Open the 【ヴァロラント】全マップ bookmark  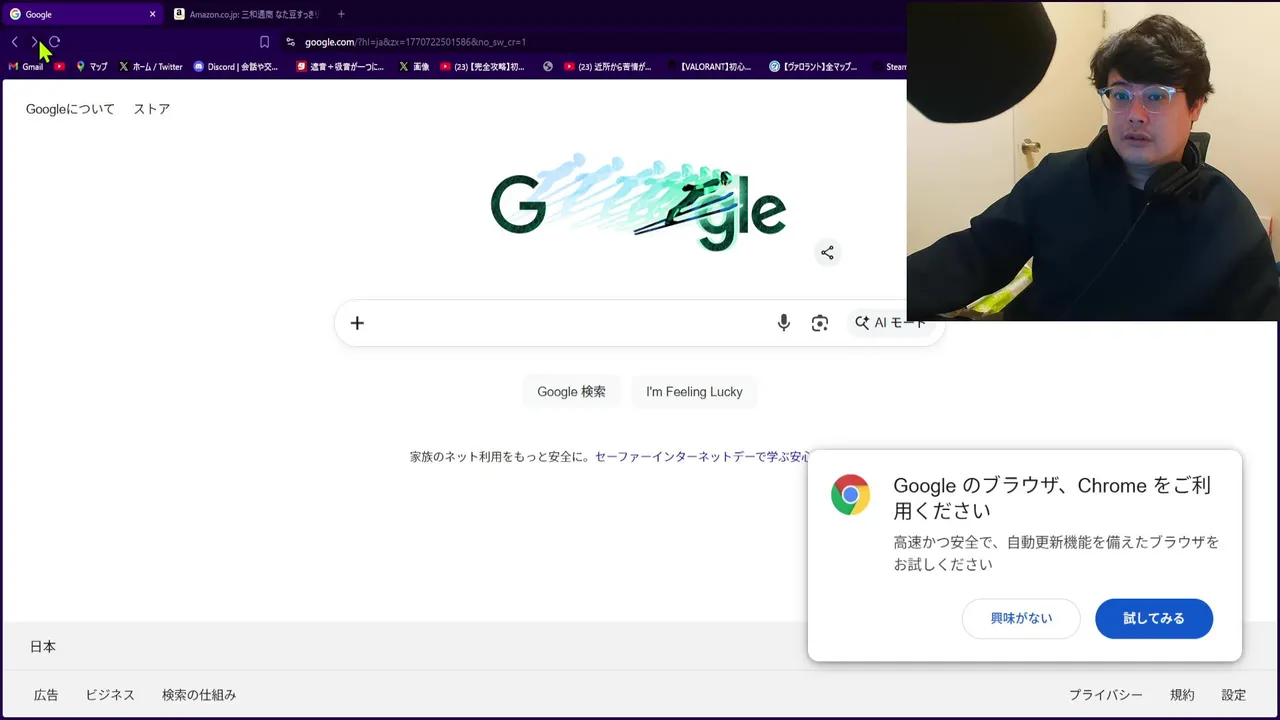pos(813,67)
